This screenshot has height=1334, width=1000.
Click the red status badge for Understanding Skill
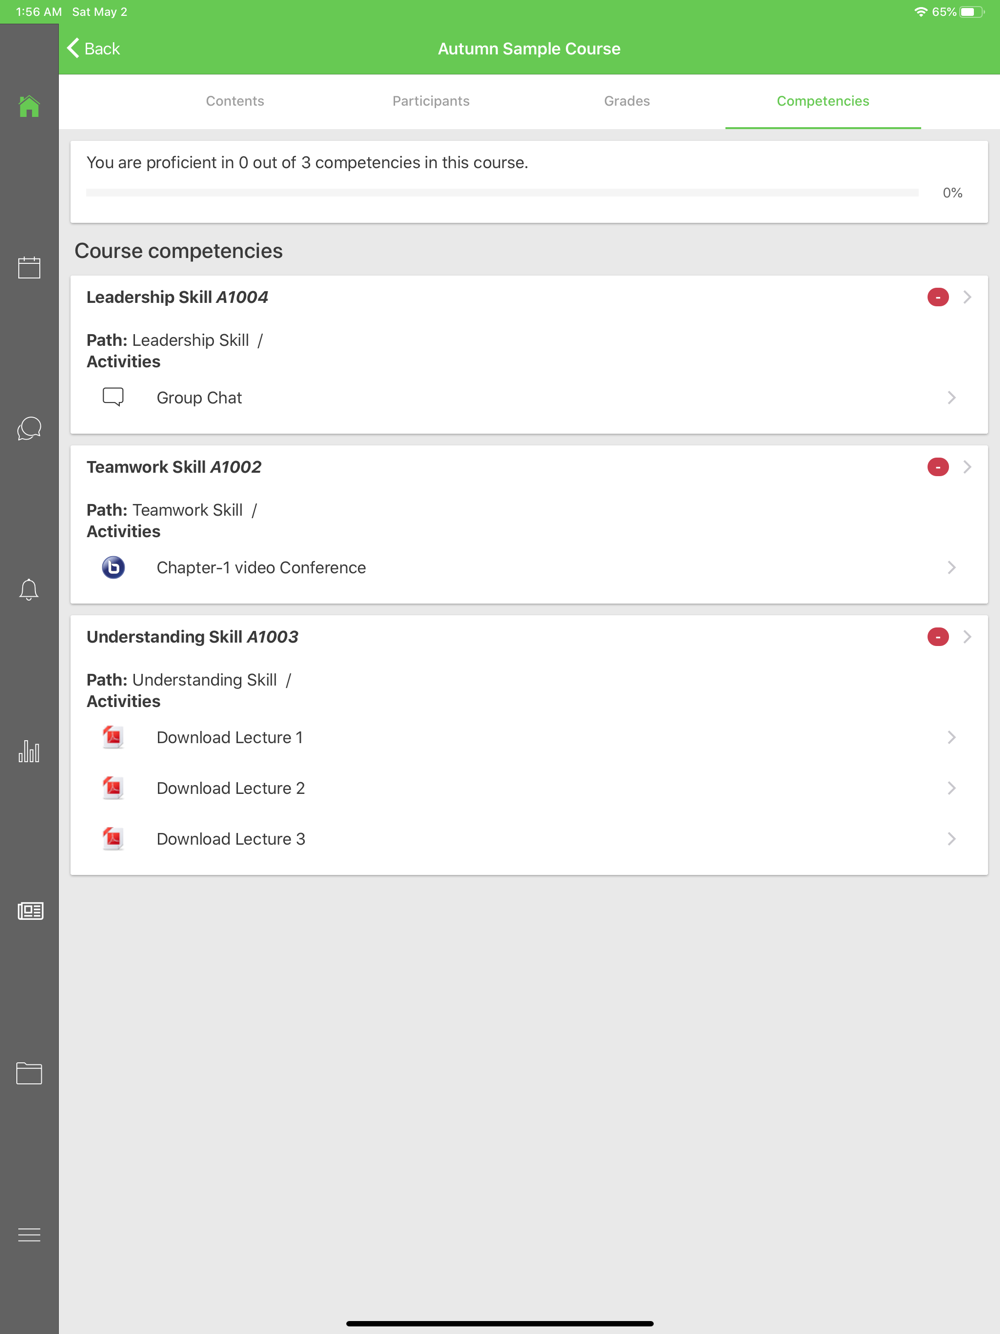[938, 637]
